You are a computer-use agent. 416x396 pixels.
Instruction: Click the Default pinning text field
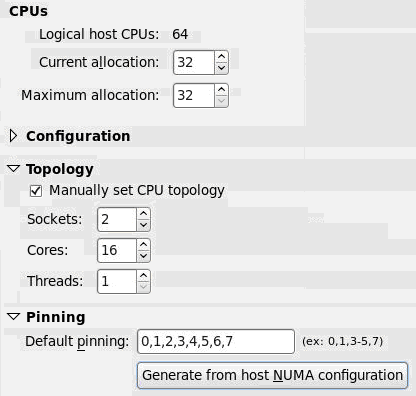point(216,341)
